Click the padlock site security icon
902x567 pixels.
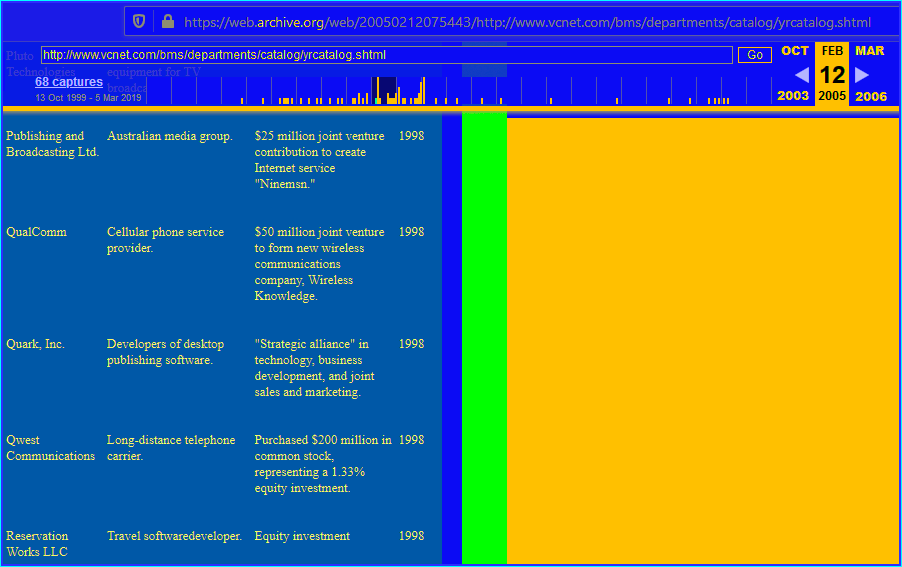pyautogui.click(x=168, y=22)
